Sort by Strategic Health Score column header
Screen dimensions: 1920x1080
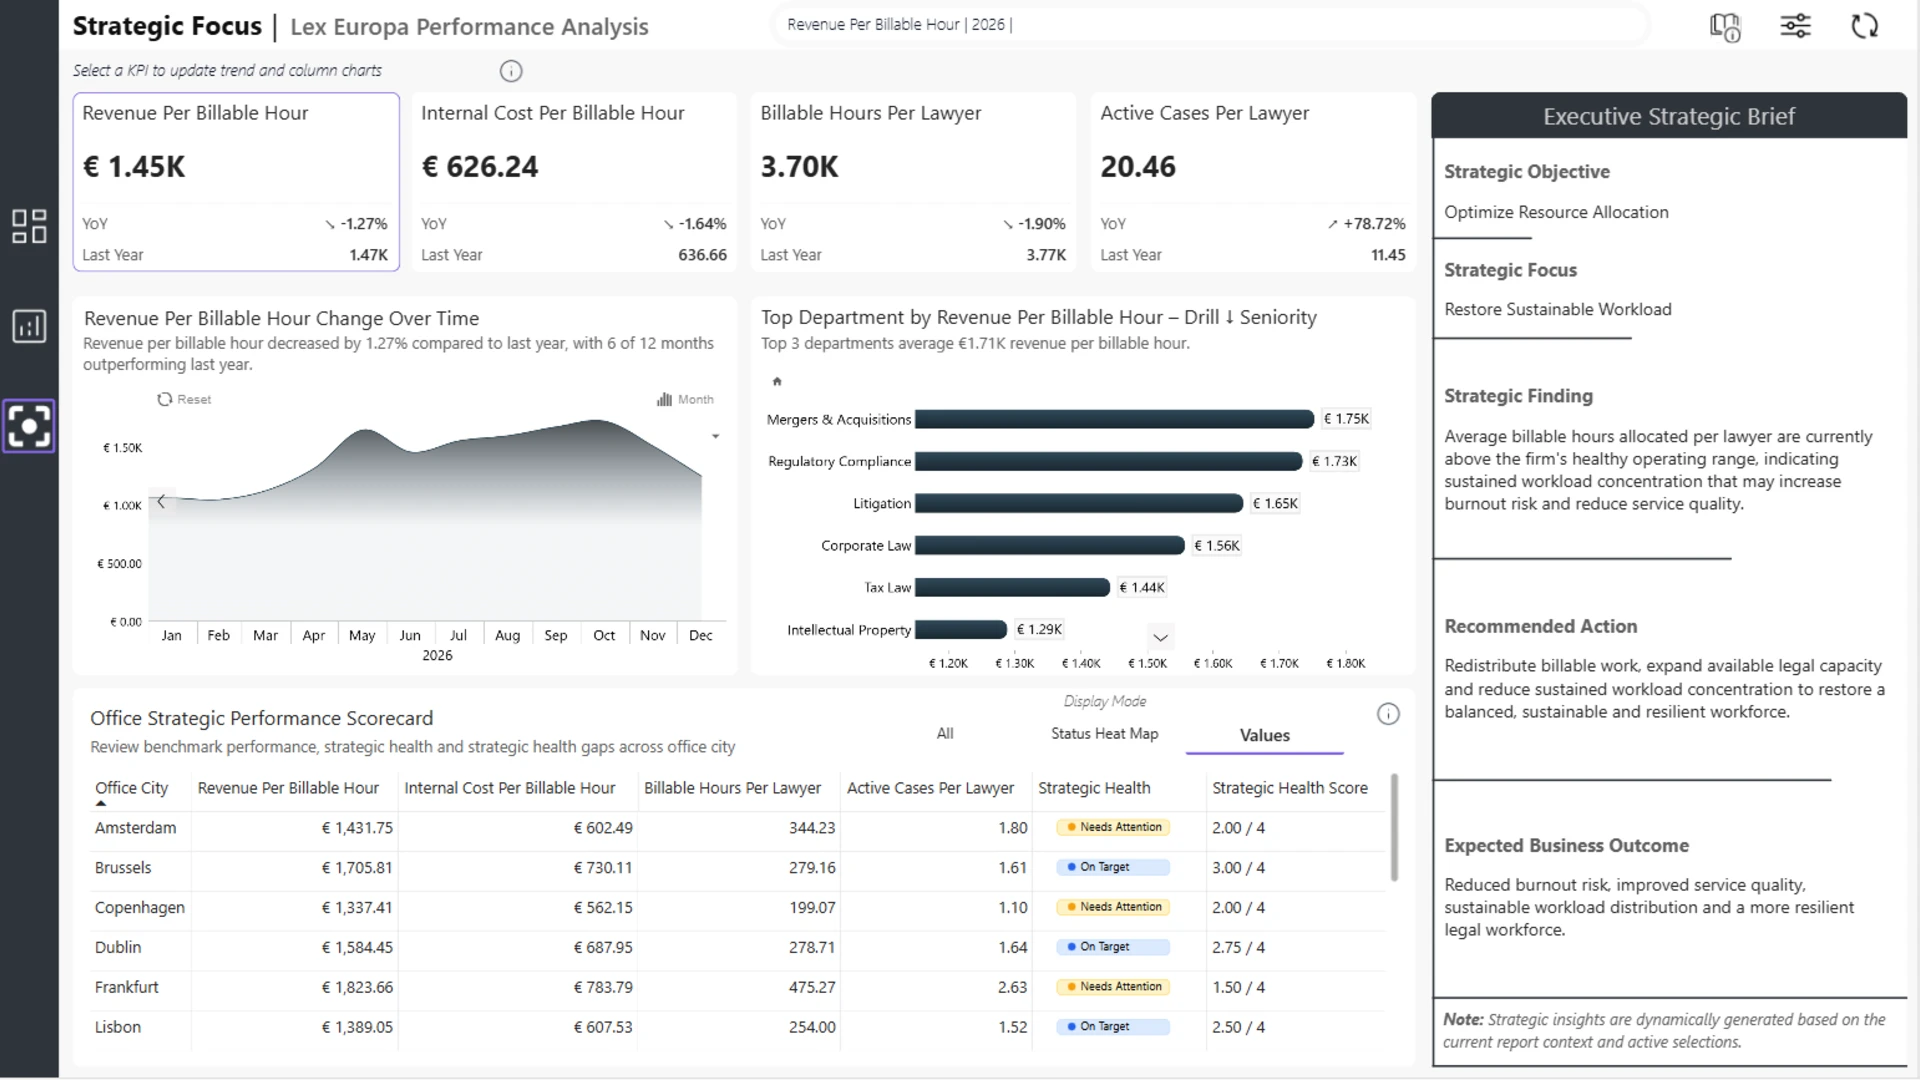1290,788
